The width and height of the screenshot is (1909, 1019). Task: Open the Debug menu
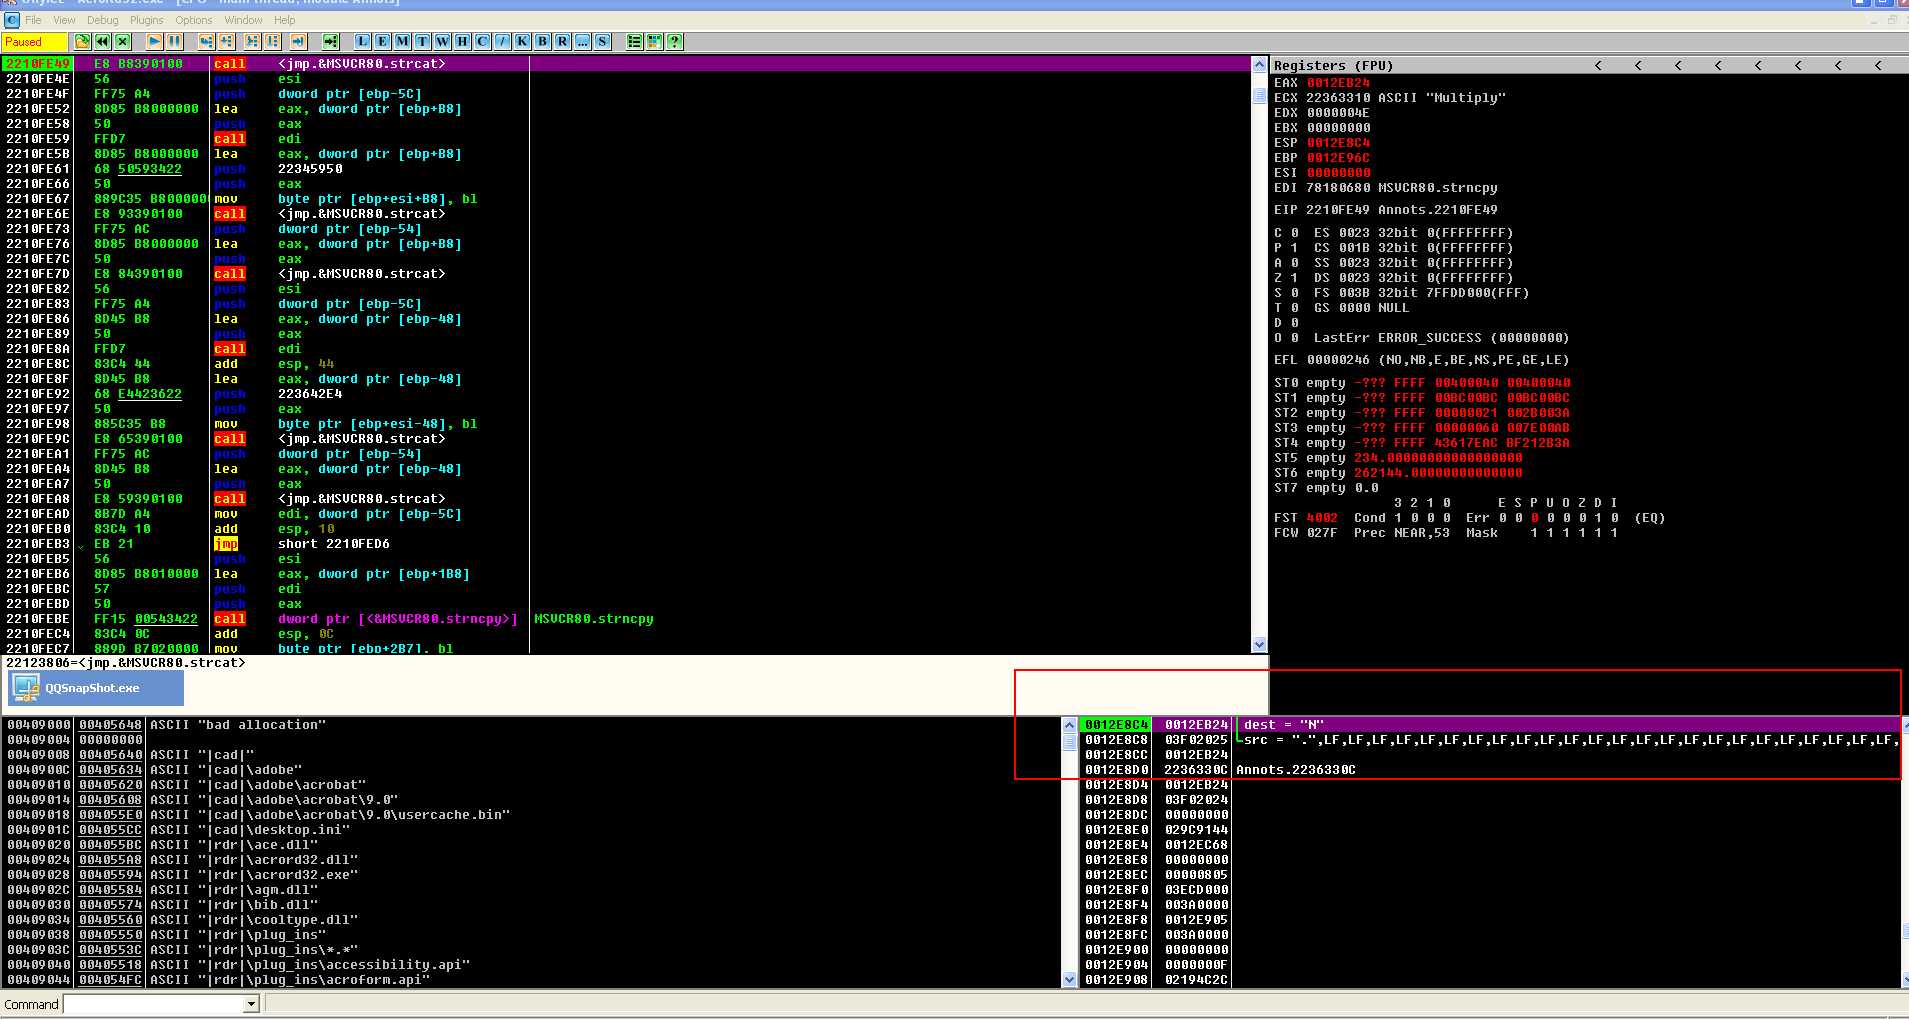click(102, 20)
